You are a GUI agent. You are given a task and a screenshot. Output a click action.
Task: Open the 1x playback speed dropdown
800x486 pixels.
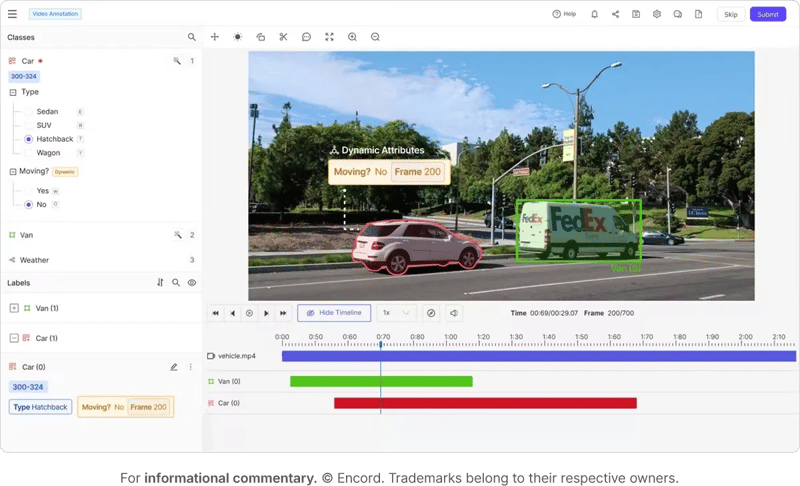click(x=396, y=313)
